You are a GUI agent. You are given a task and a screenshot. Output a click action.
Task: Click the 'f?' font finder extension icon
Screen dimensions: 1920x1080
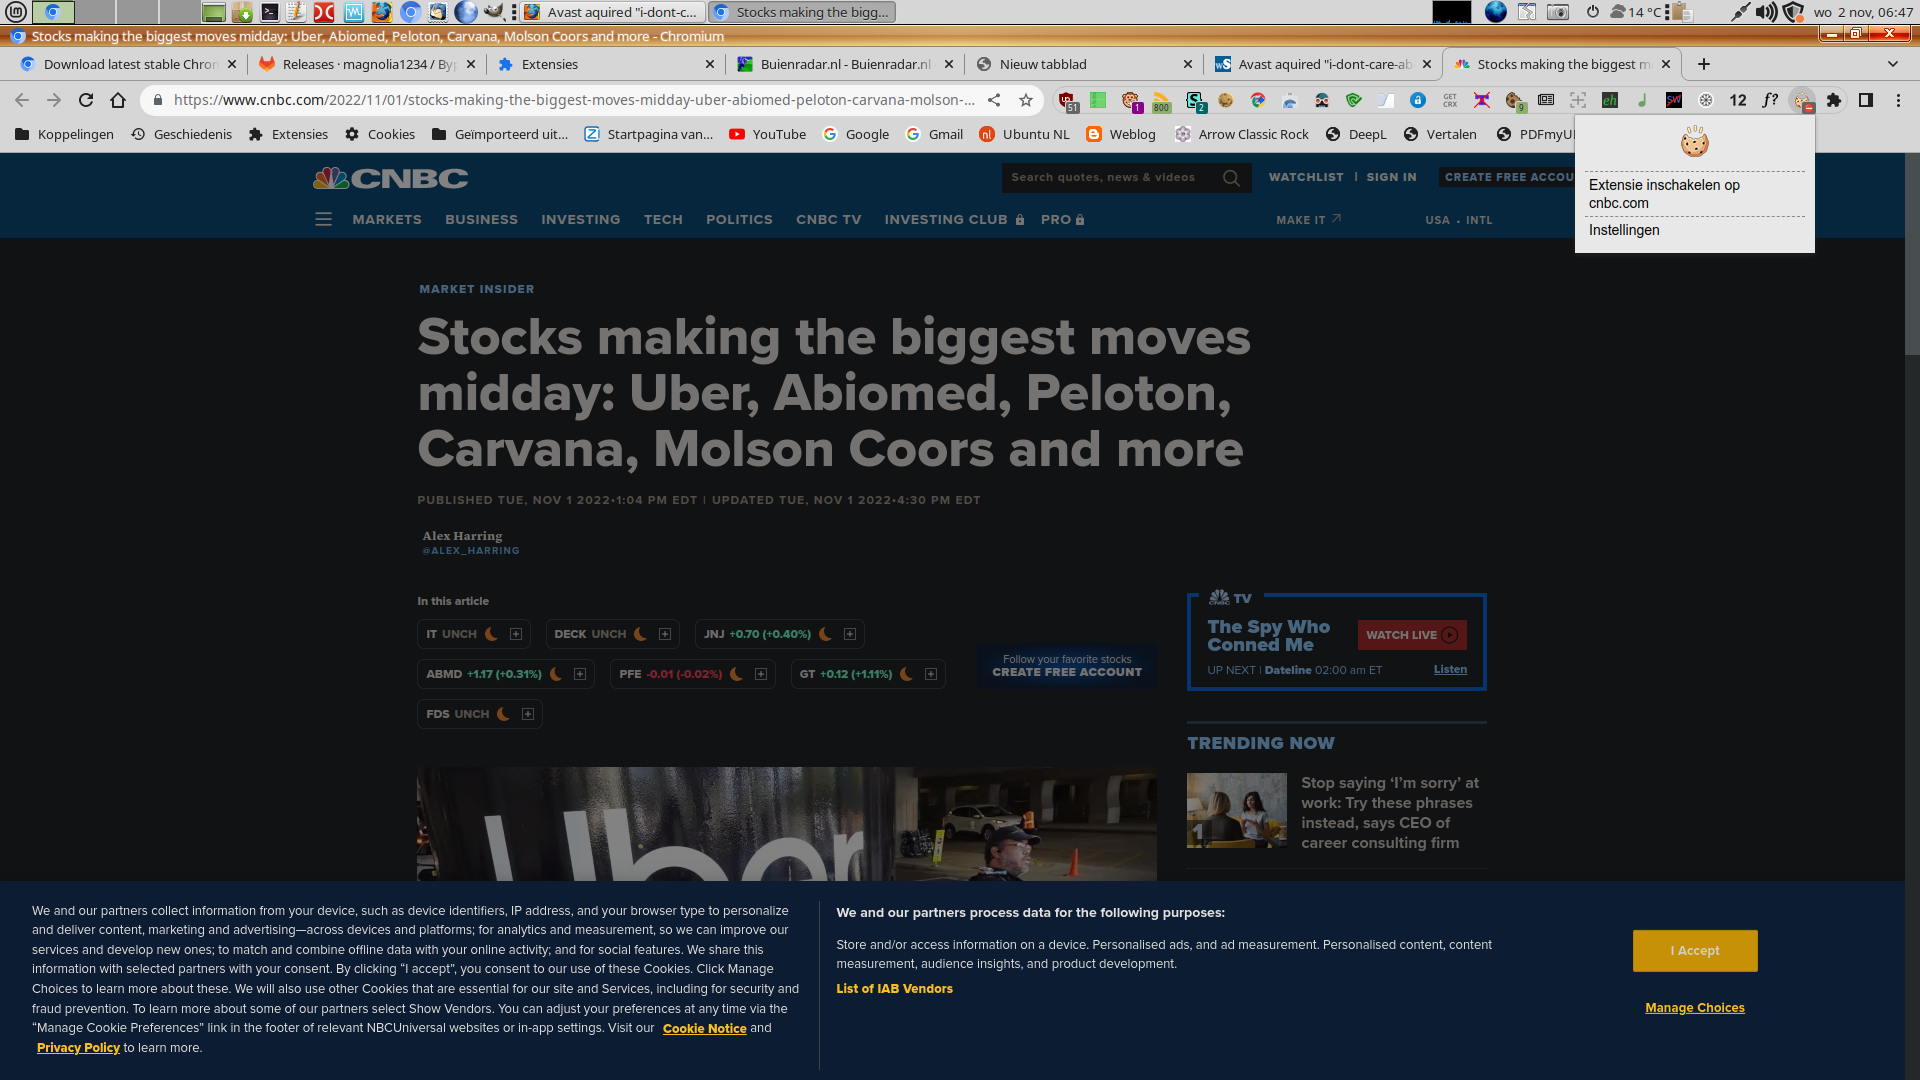pos(1770,100)
